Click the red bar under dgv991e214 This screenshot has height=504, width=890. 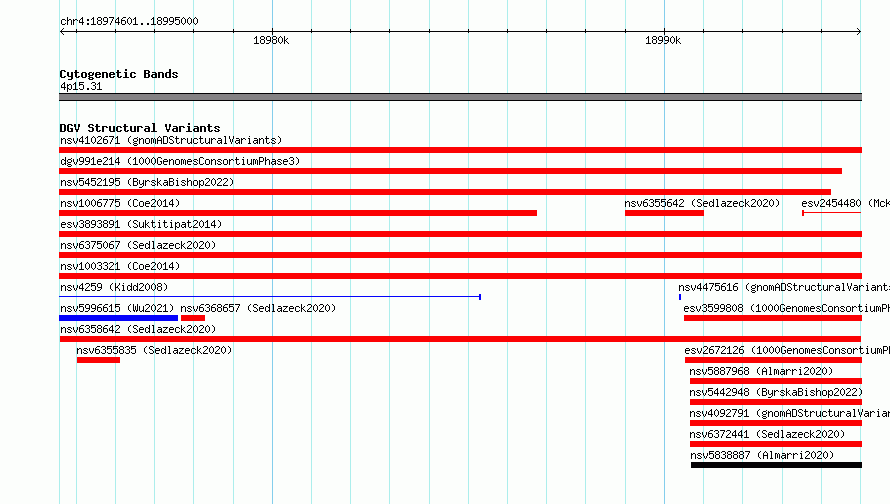pyautogui.click(x=451, y=171)
